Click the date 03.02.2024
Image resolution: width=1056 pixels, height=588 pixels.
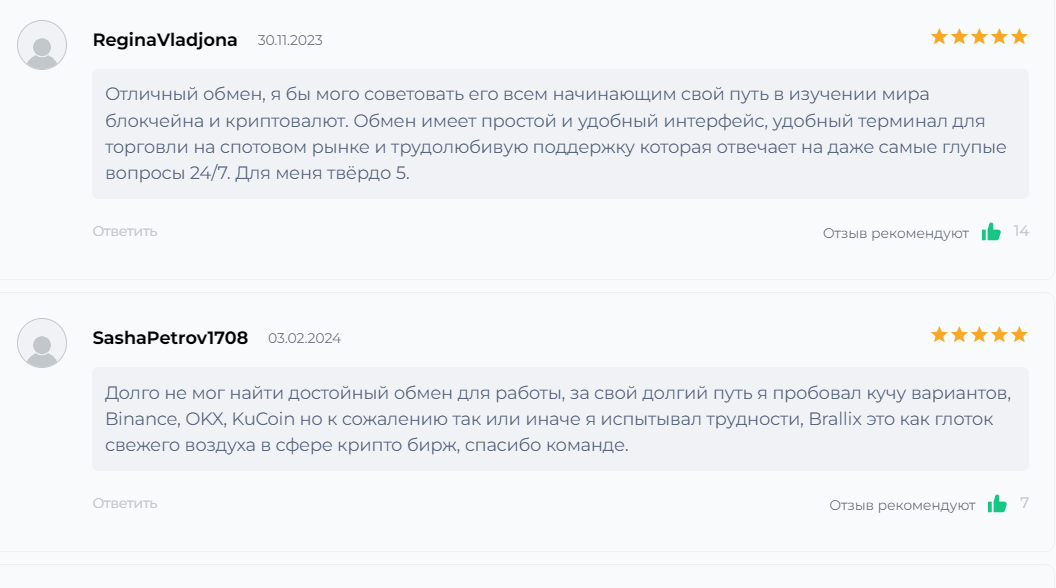click(x=304, y=339)
